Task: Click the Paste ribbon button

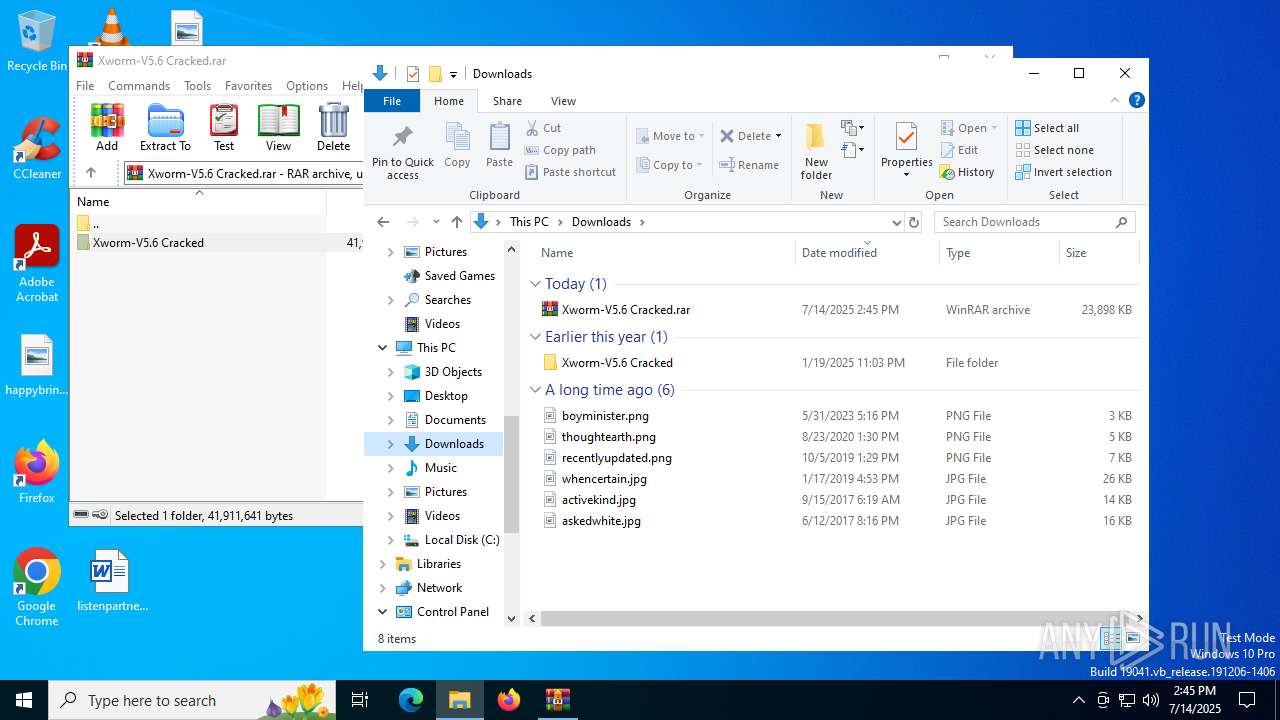Action: (499, 146)
